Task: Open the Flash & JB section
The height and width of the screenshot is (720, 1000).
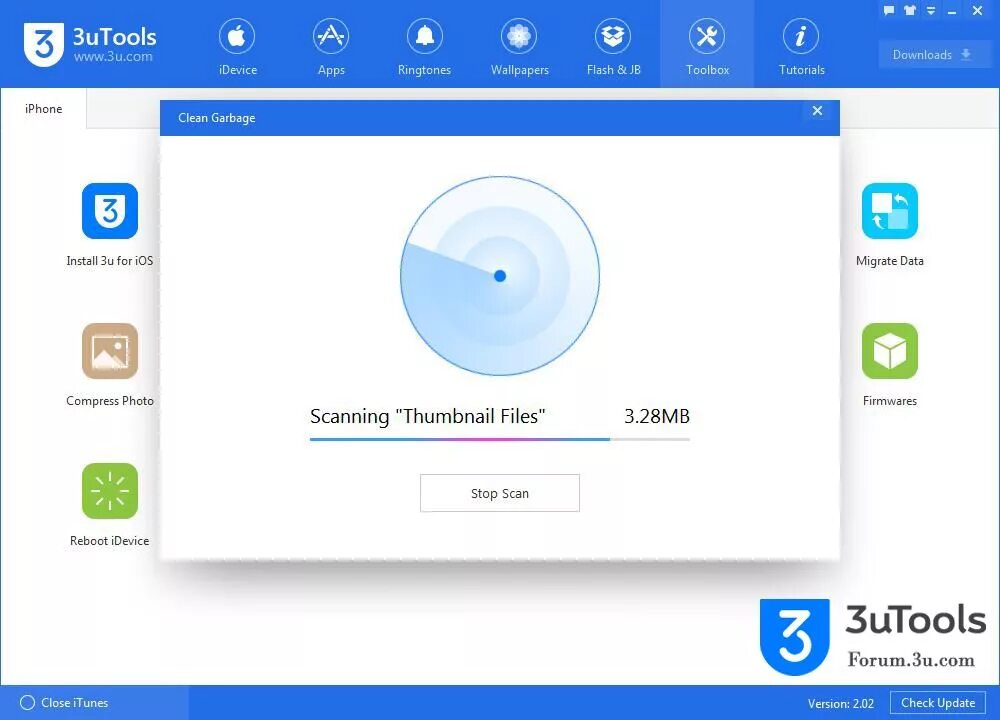Action: pyautogui.click(x=614, y=48)
